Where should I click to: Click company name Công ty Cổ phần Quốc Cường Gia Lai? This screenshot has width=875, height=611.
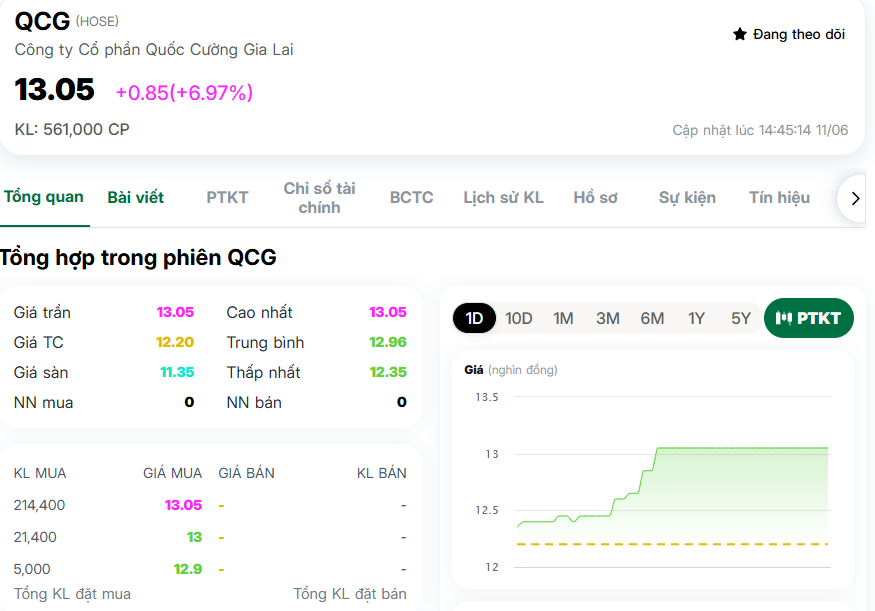click(154, 50)
